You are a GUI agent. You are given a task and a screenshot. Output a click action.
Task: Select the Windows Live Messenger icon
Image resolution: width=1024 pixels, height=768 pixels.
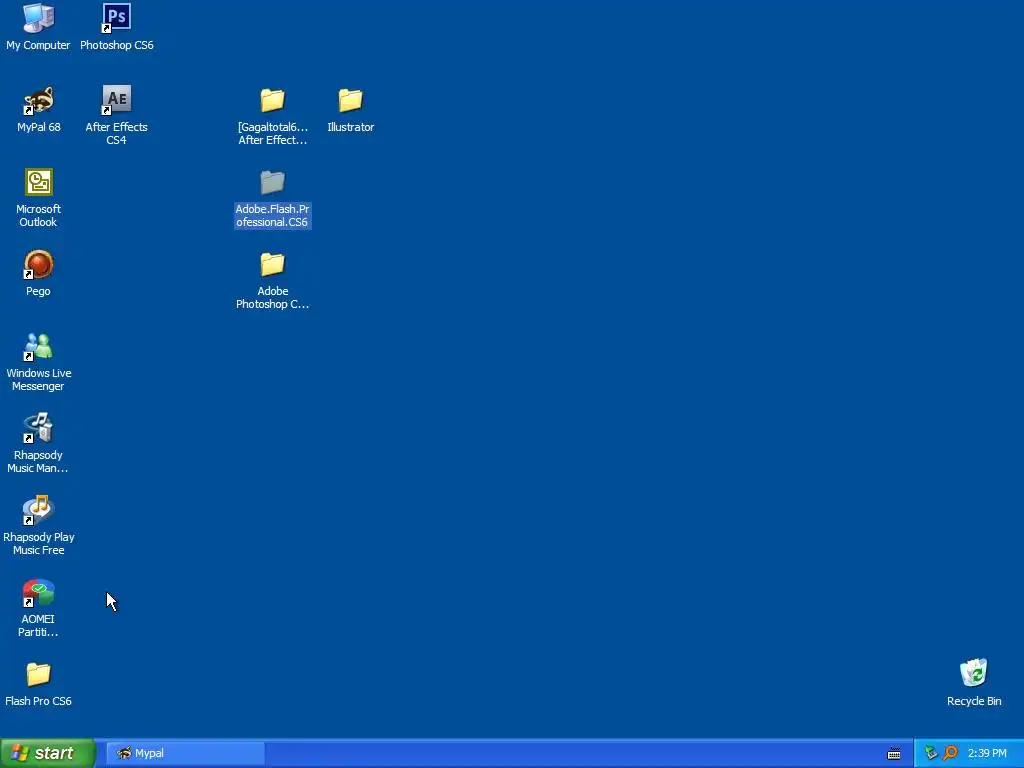tap(39, 347)
